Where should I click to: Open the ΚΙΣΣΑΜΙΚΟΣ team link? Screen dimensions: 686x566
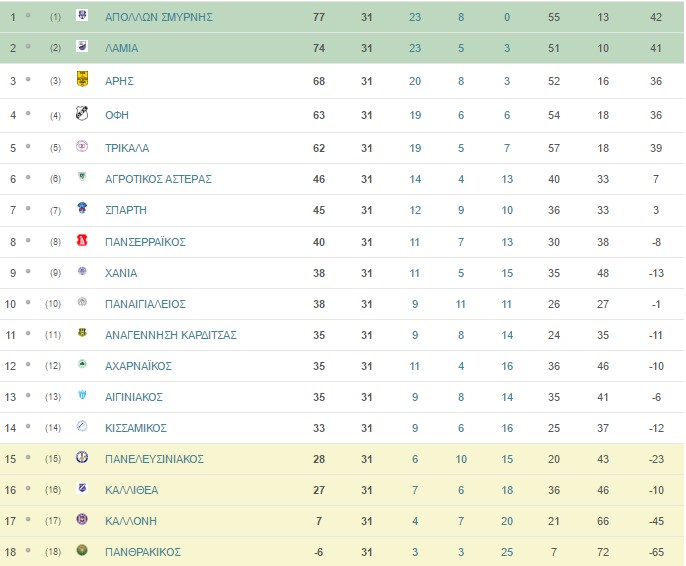pos(136,428)
